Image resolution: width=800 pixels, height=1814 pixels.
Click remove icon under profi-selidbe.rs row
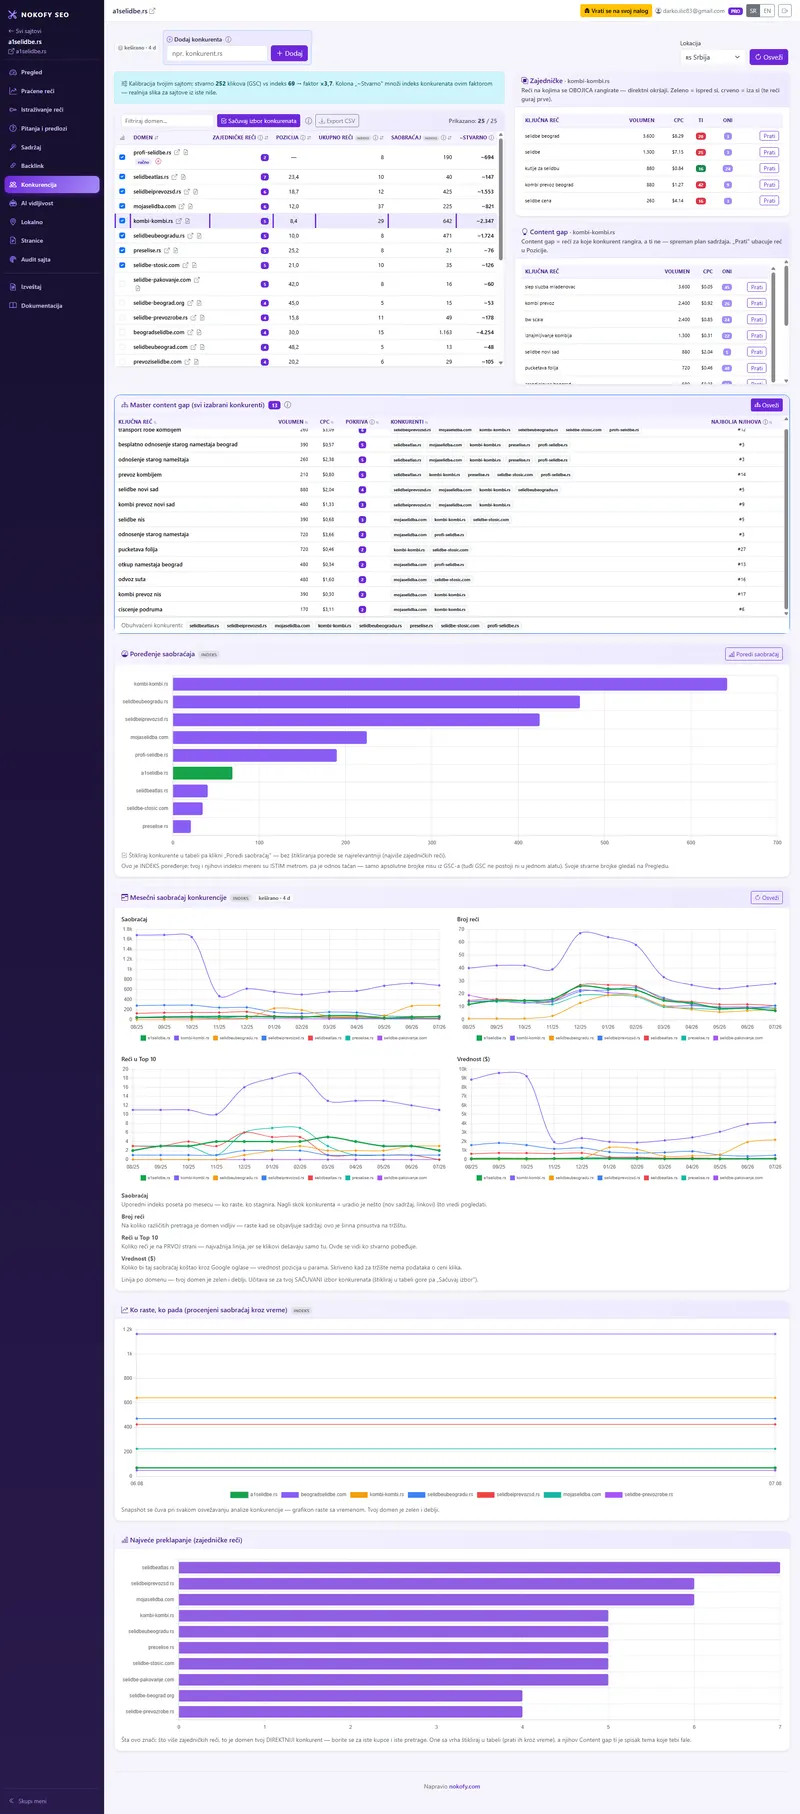click(158, 161)
